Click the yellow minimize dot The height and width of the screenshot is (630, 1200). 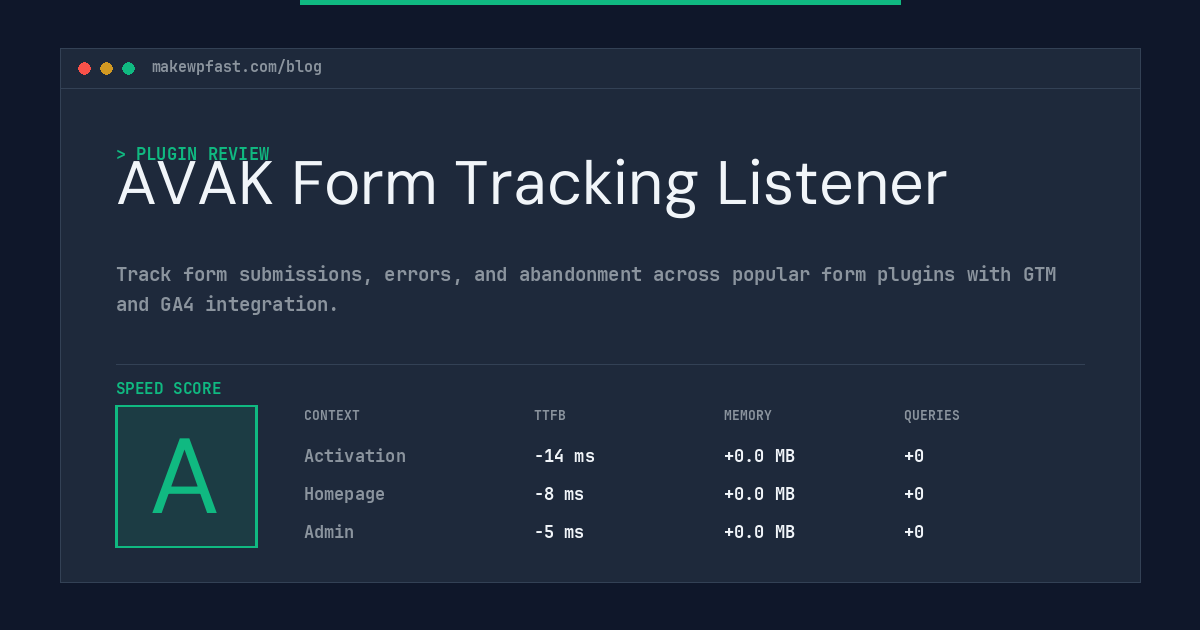[x=106, y=68]
